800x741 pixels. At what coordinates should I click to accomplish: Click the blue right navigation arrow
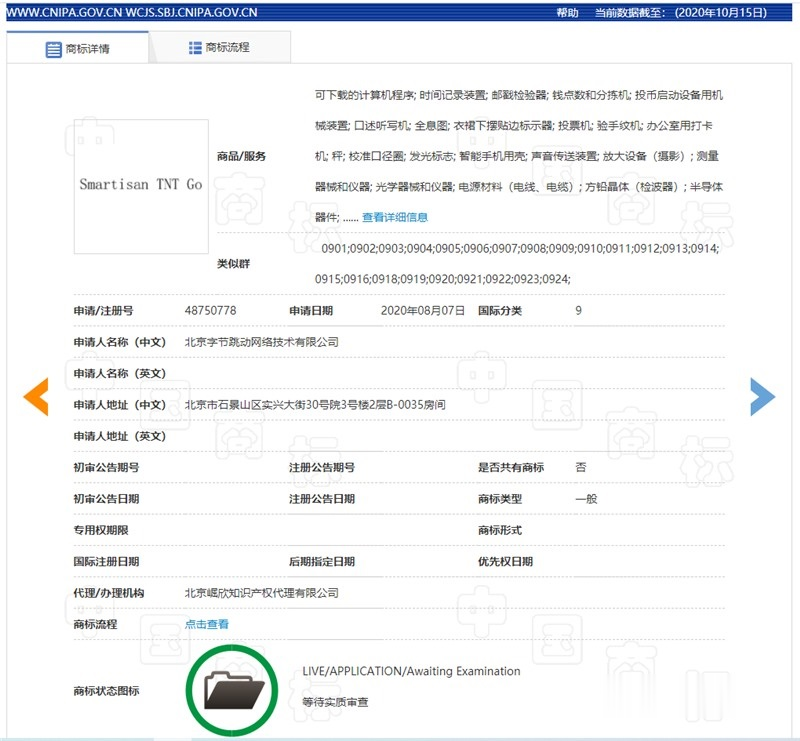click(x=763, y=397)
